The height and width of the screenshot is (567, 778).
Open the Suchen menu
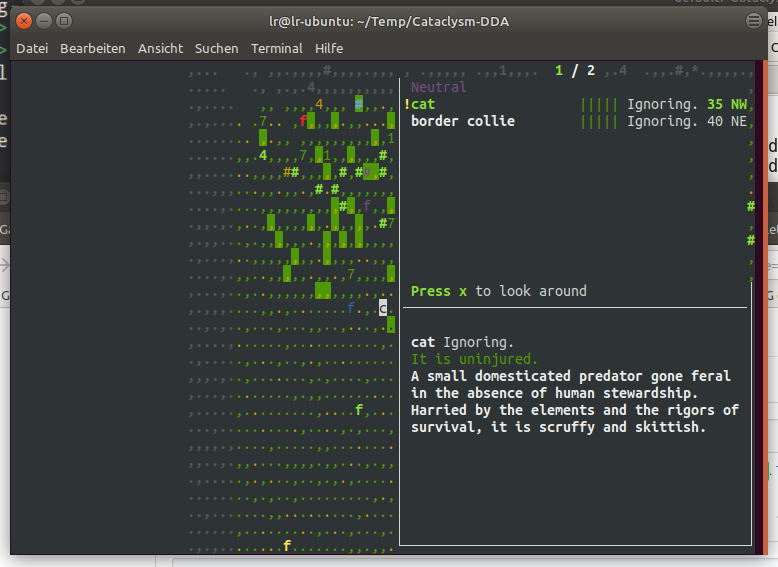pyautogui.click(x=216, y=49)
